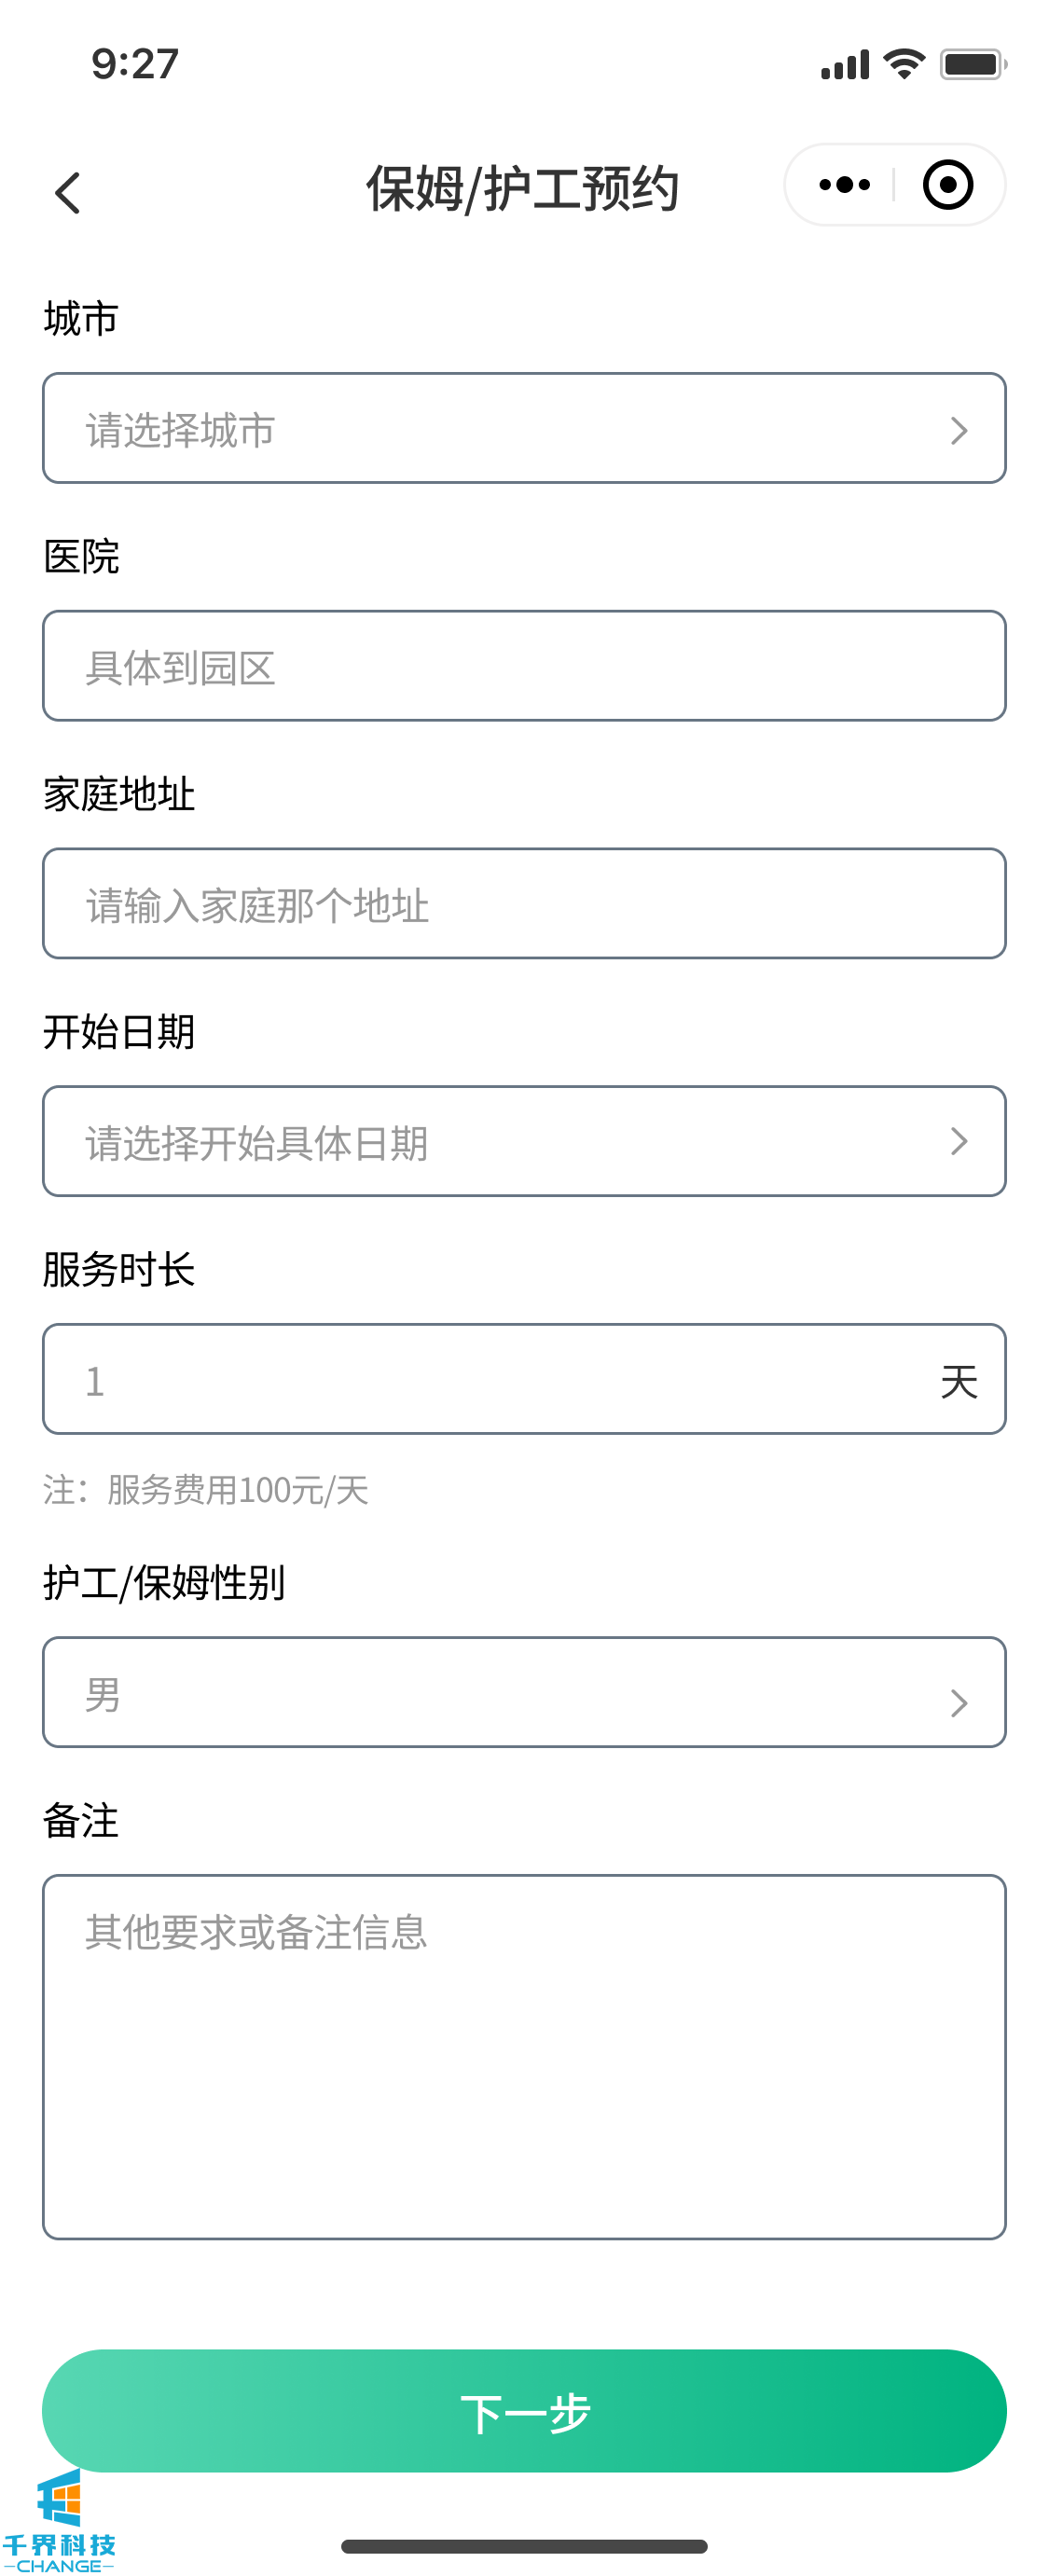The image size is (1049, 2576).
Task: Tap the battery status icon
Action: coord(972,65)
